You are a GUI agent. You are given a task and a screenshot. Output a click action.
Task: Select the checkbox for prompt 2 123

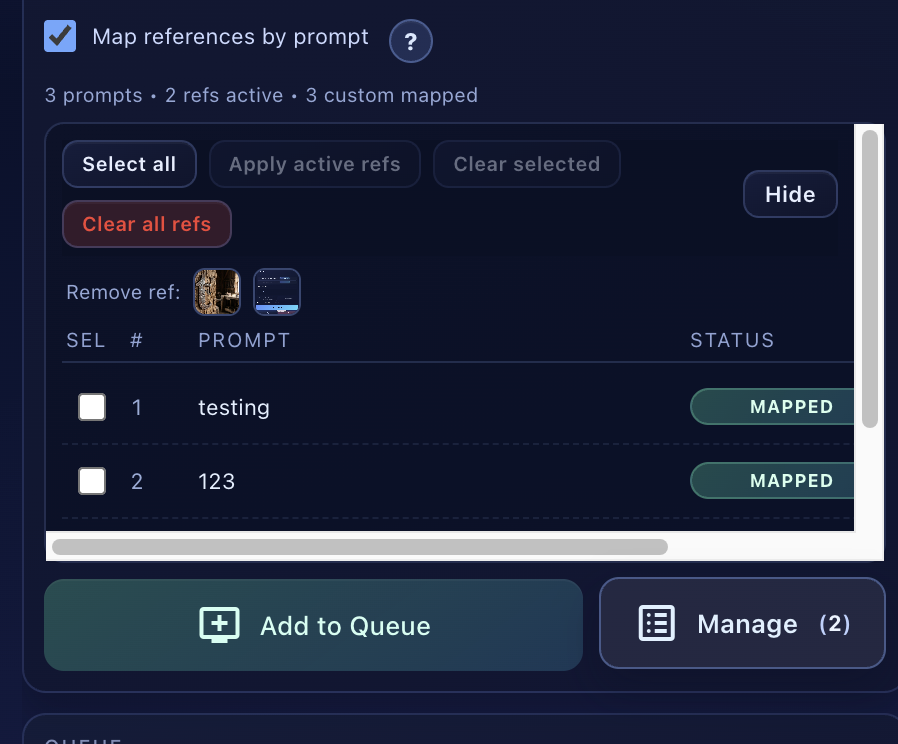pos(92,481)
